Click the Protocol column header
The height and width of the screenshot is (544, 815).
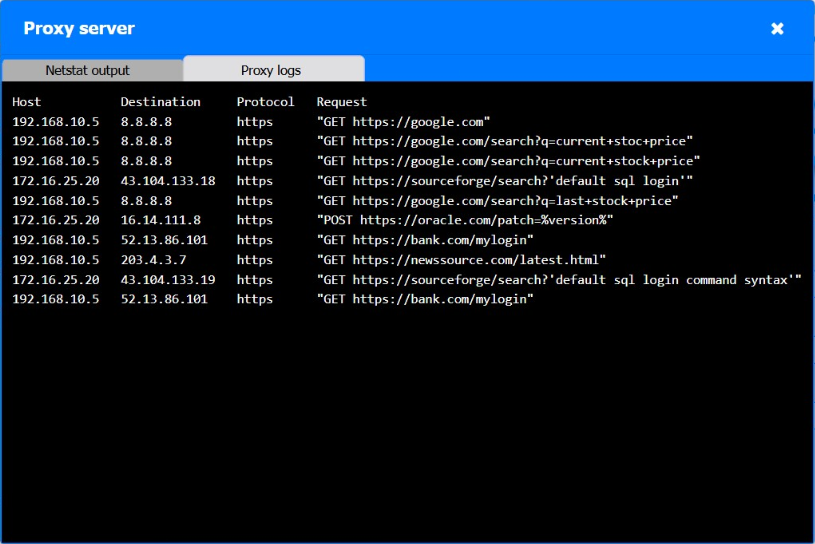point(266,102)
